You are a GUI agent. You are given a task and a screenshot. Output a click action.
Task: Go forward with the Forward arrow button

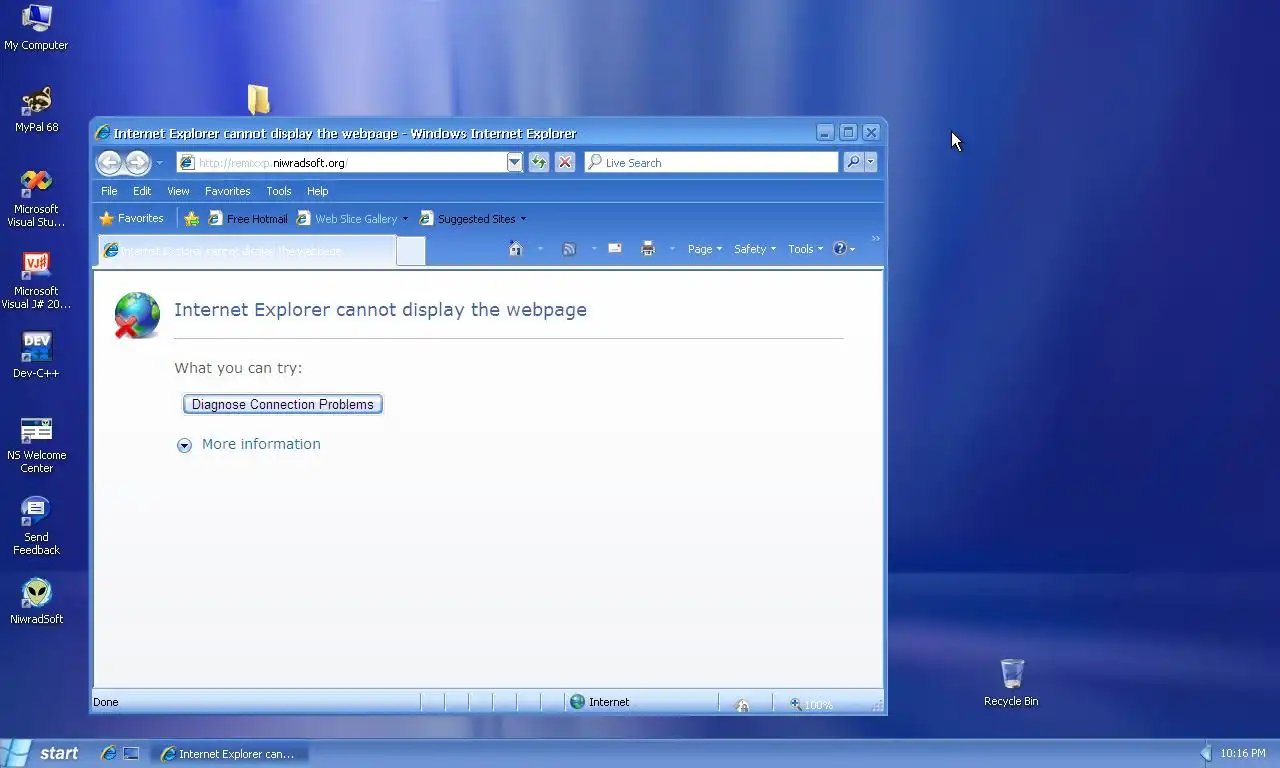pyautogui.click(x=137, y=162)
